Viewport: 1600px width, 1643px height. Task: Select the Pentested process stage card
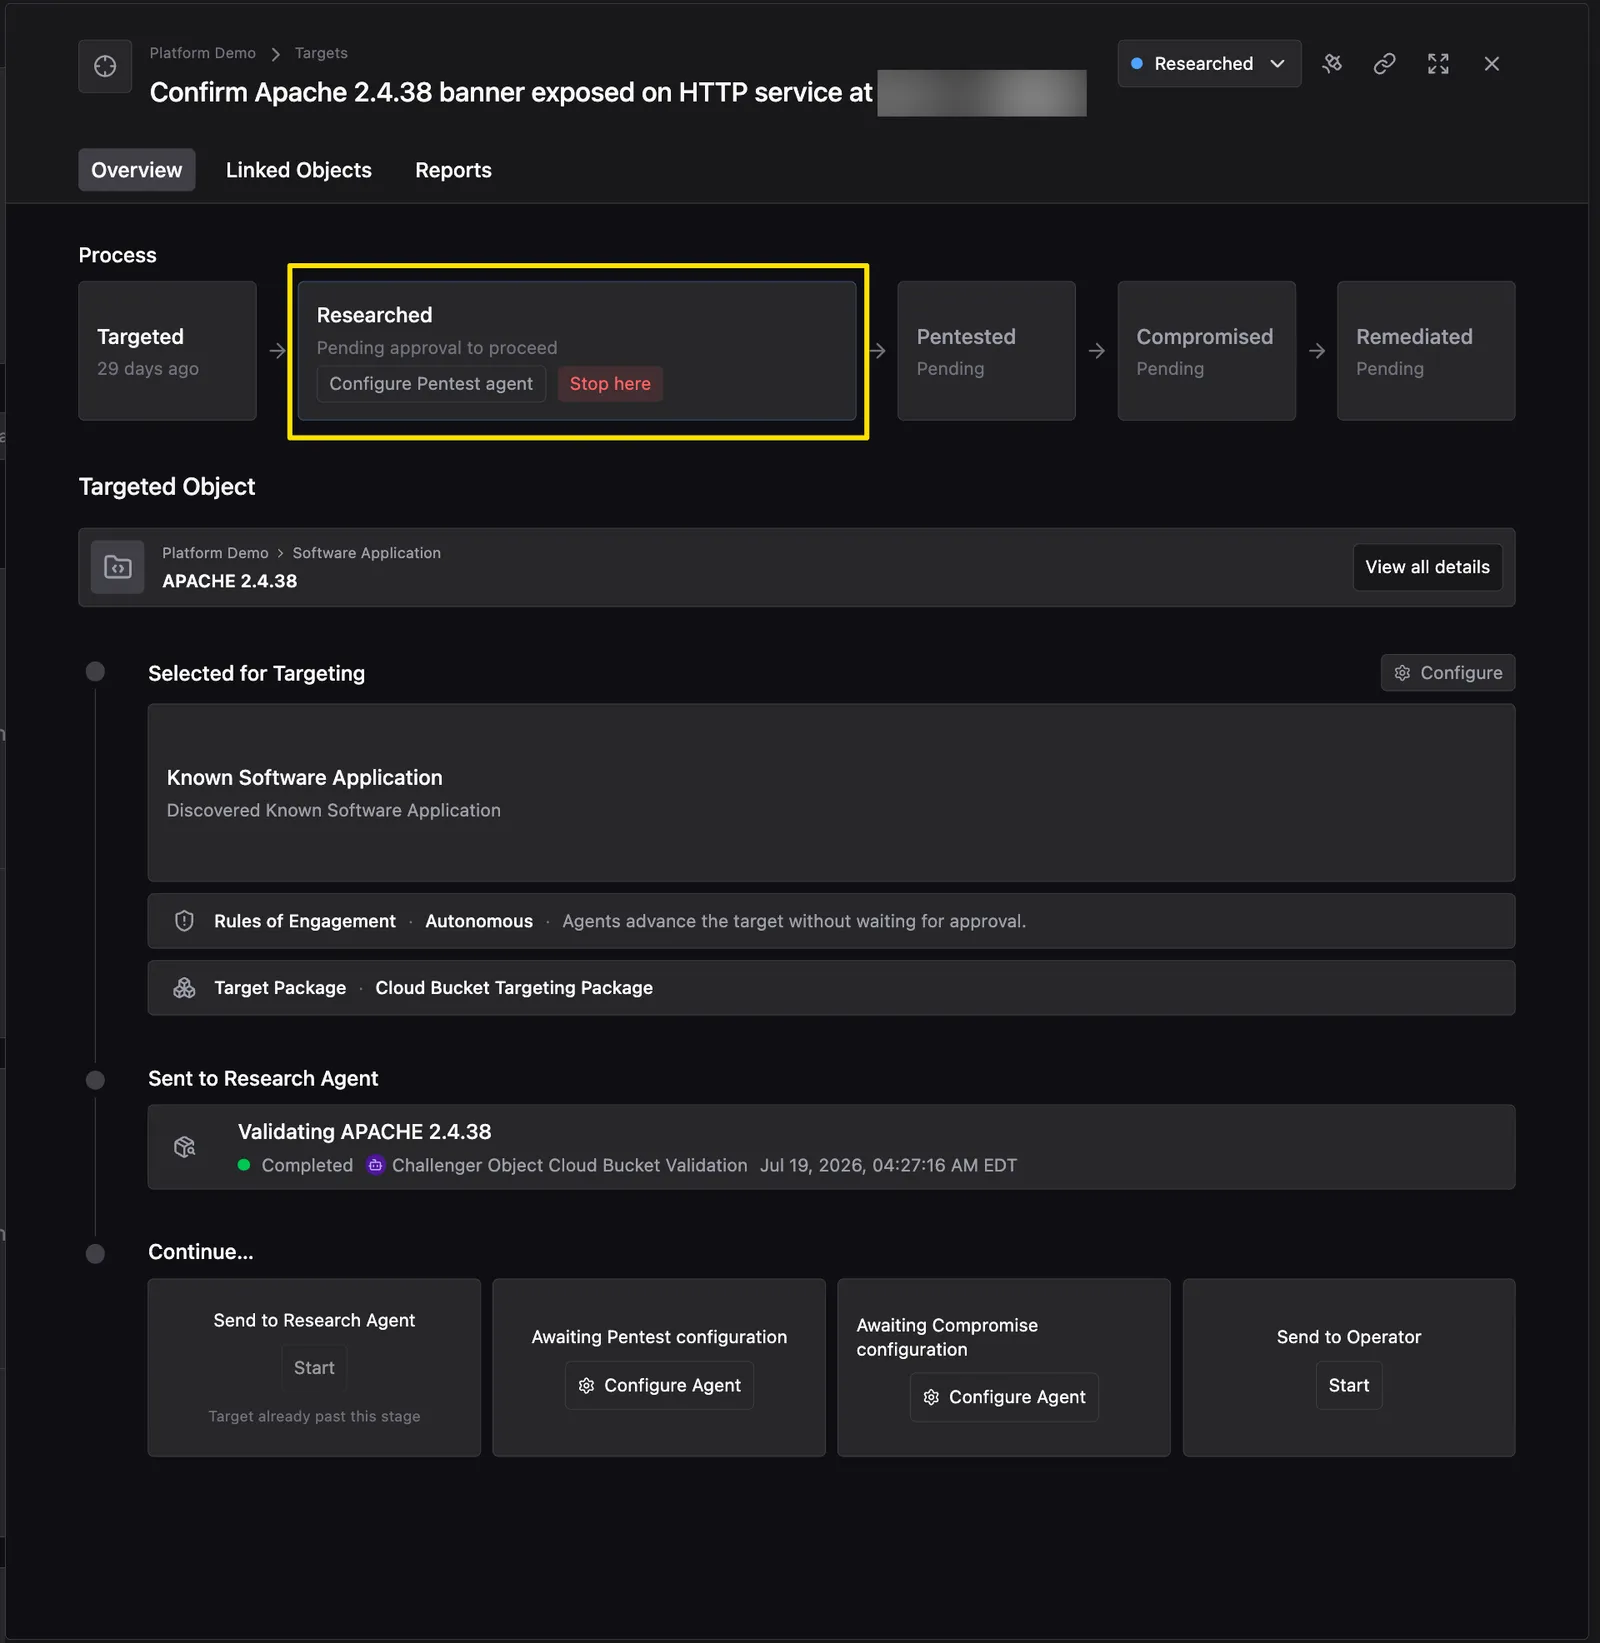pos(986,351)
